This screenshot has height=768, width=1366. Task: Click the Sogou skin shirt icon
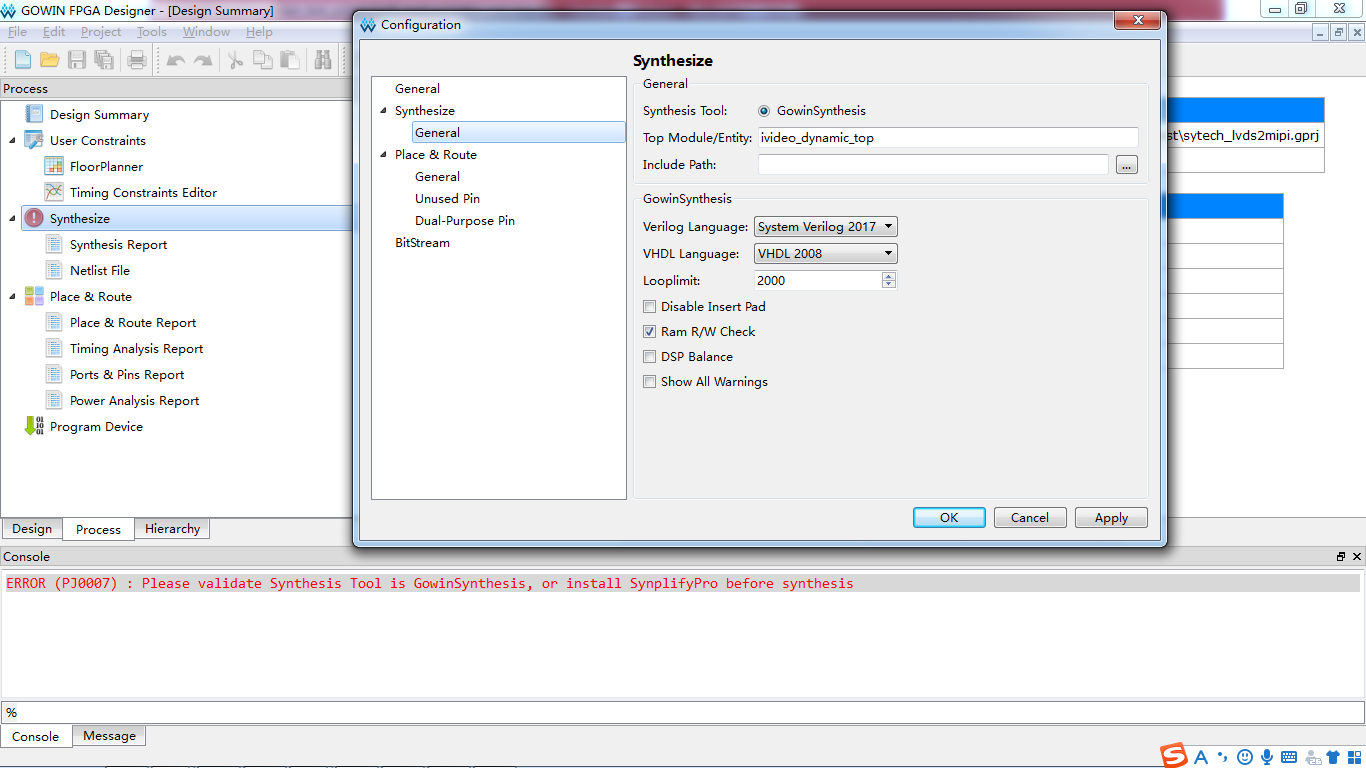[x=1333, y=757]
